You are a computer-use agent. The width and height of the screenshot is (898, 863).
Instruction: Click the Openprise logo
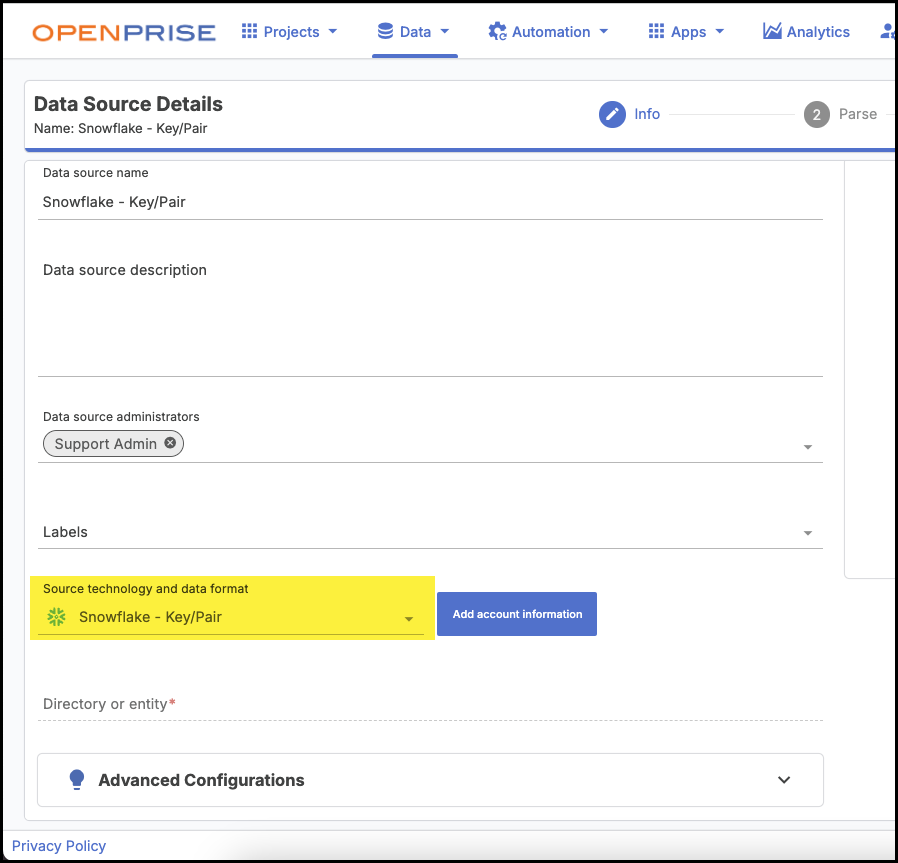click(124, 33)
